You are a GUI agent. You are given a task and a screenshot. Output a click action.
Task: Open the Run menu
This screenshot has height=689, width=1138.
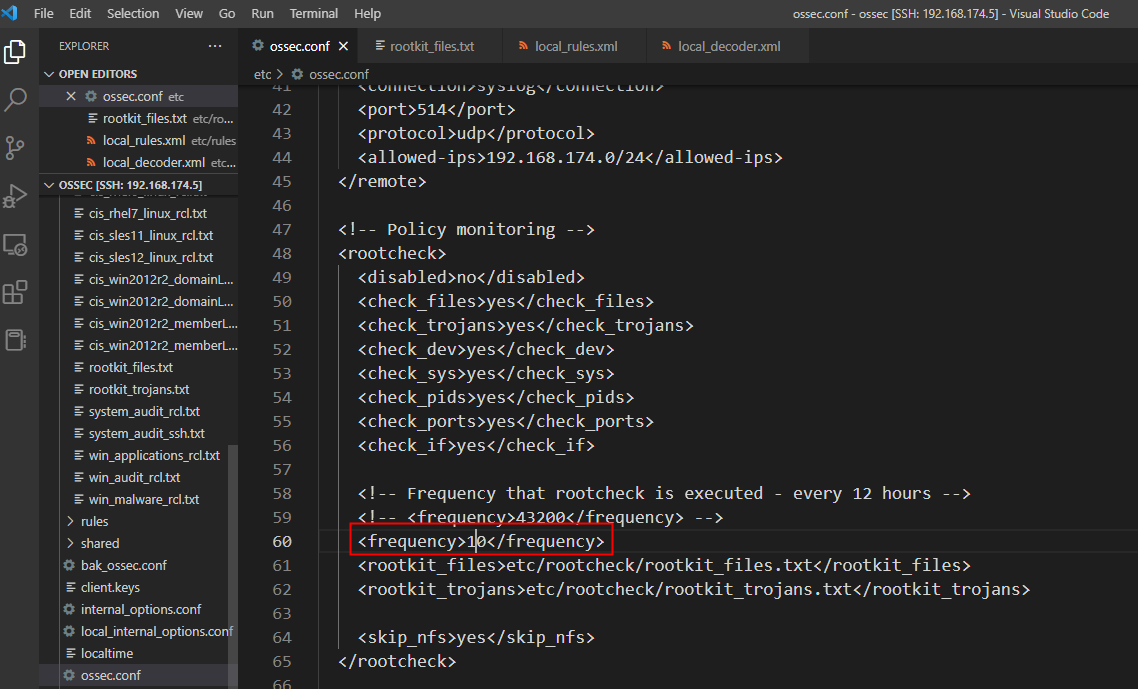[x=262, y=13]
